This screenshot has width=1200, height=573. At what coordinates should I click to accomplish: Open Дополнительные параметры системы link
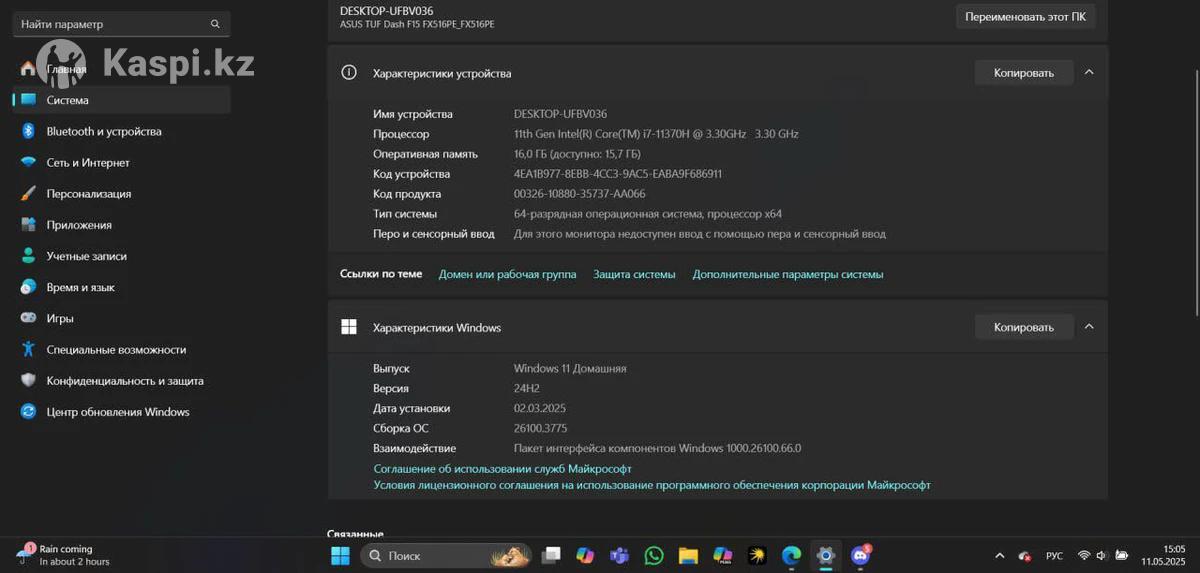[788, 274]
